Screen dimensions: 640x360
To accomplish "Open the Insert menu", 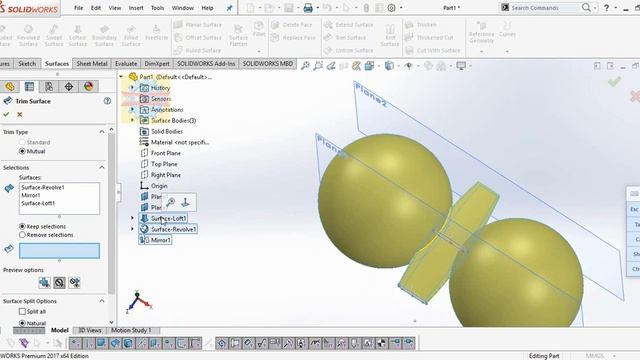I will (x=136, y=8).
